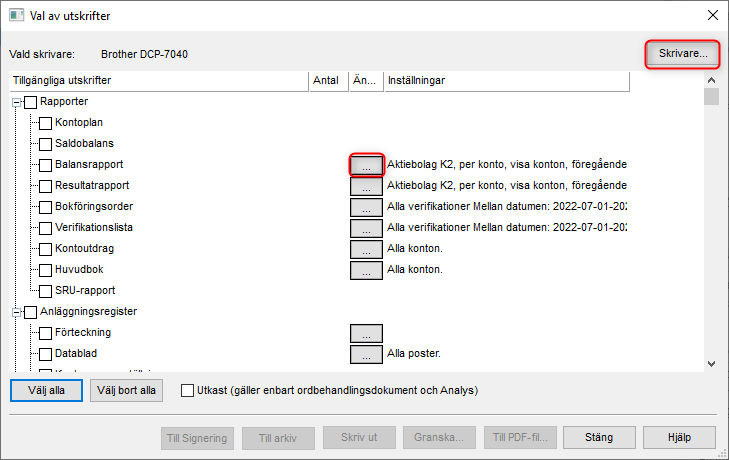This screenshot has height=460, width=729.
Task: Select the Kontoplan row label
Action: (79, 123)
